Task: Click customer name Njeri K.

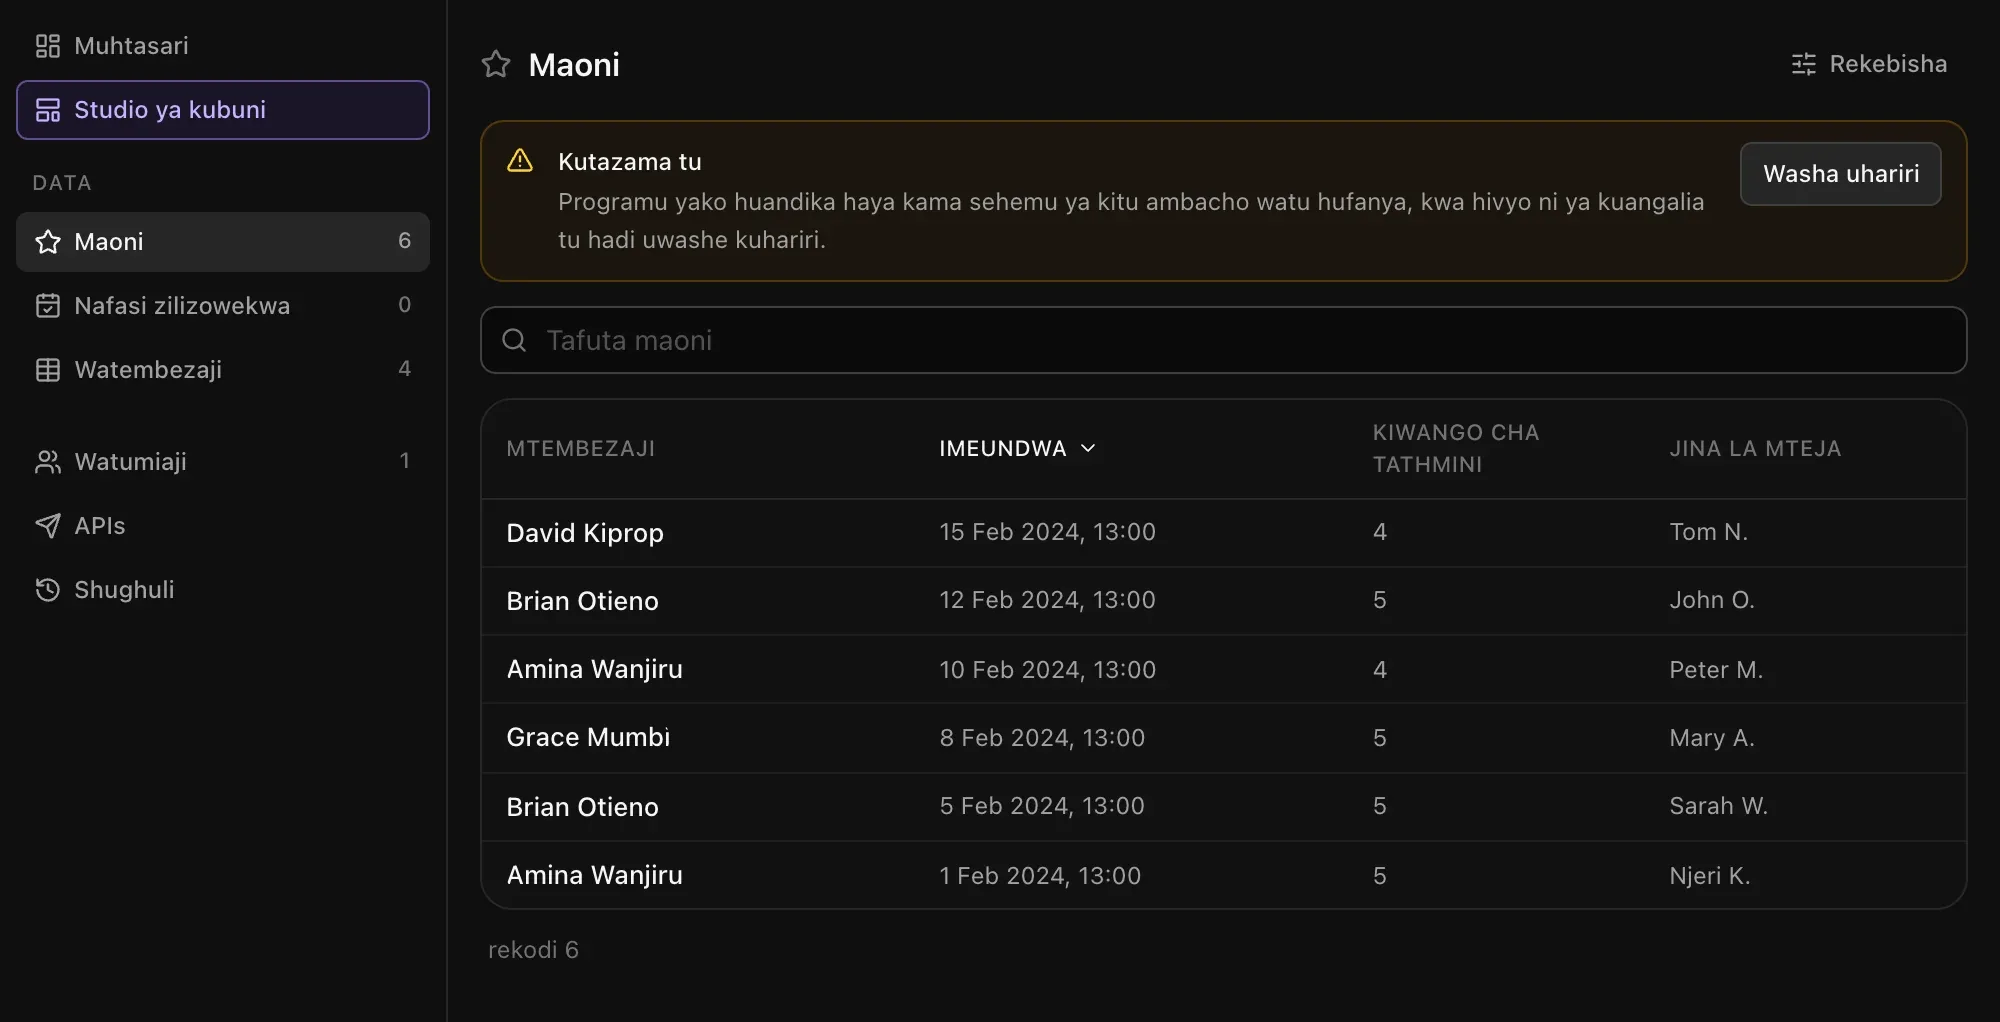Action: (1709, 876)
